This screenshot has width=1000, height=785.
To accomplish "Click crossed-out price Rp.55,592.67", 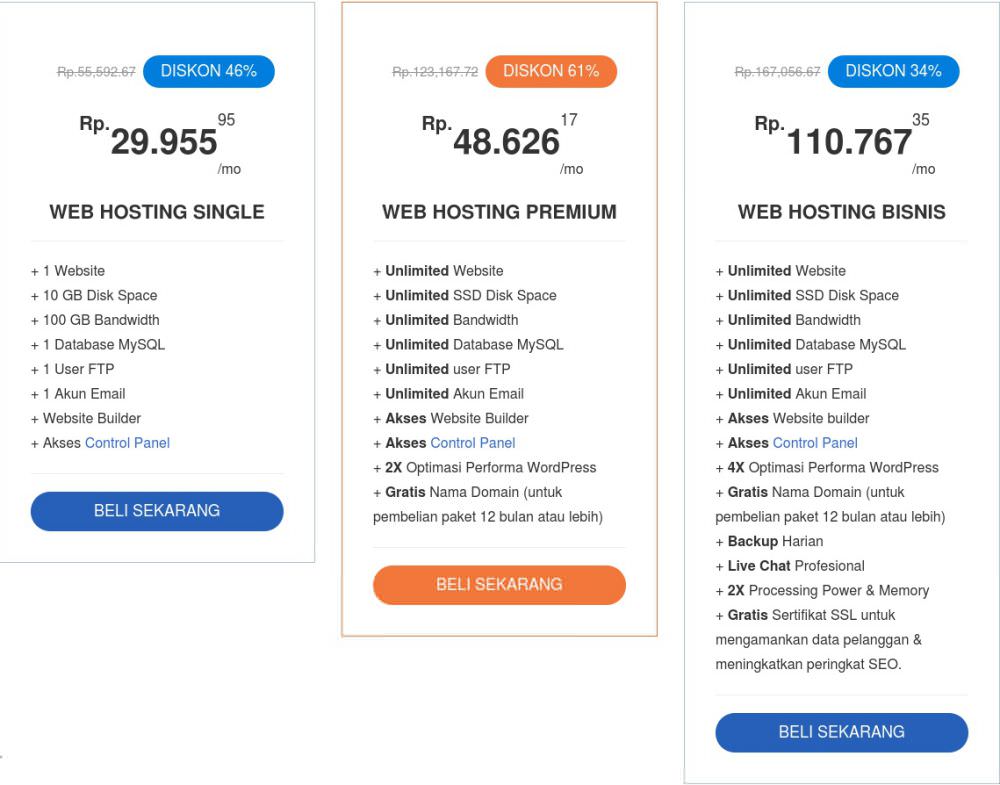I will (96, 72).
